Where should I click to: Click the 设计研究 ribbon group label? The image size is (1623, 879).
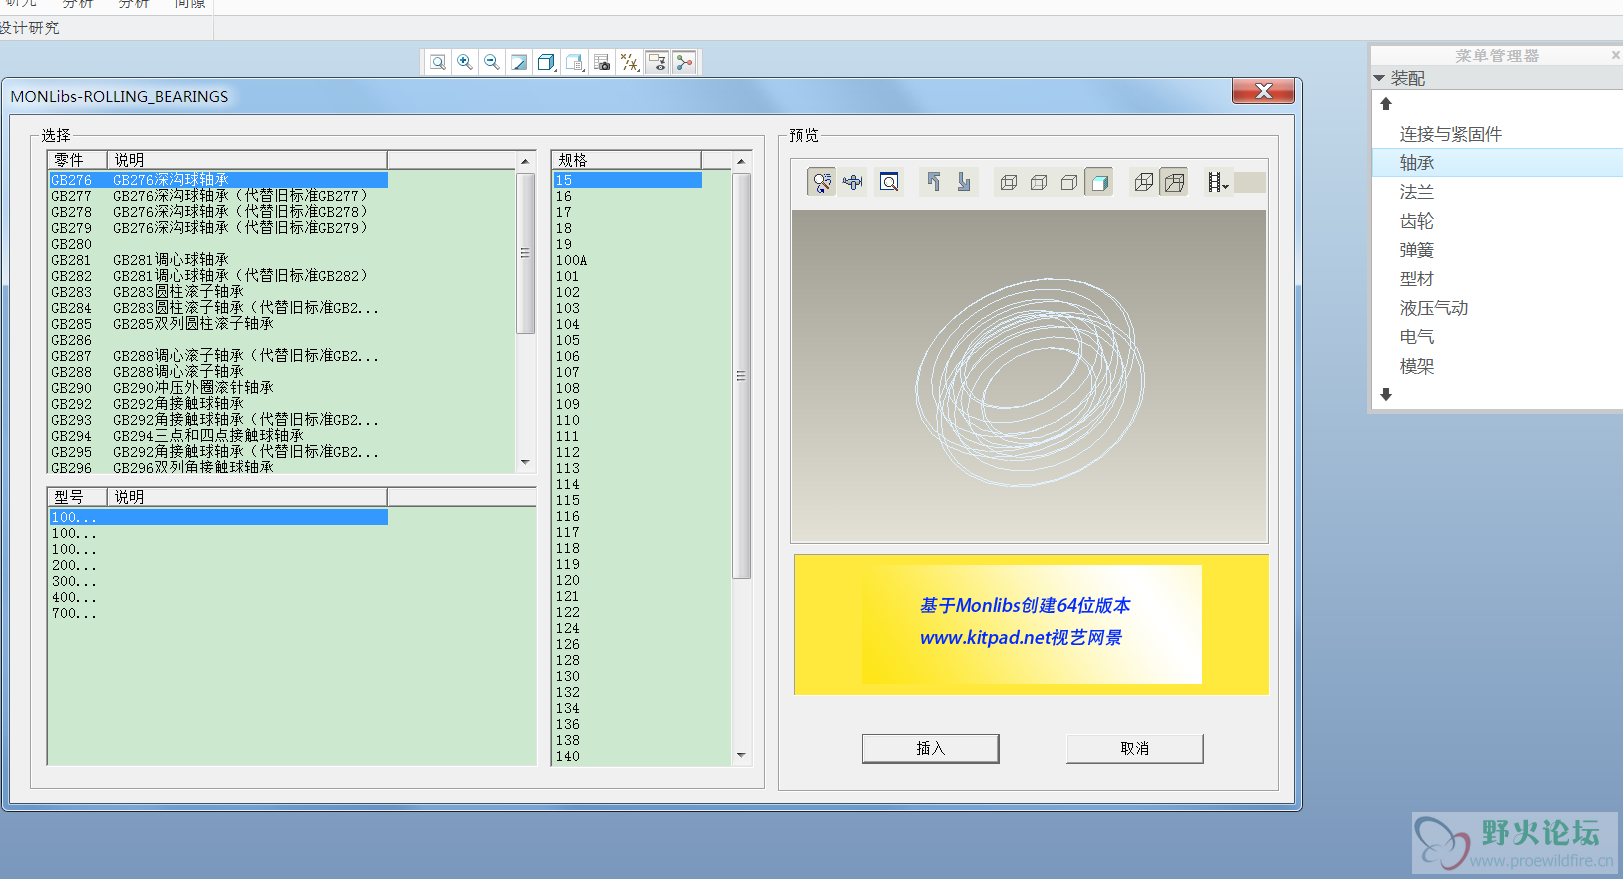(x=30, y=28)
